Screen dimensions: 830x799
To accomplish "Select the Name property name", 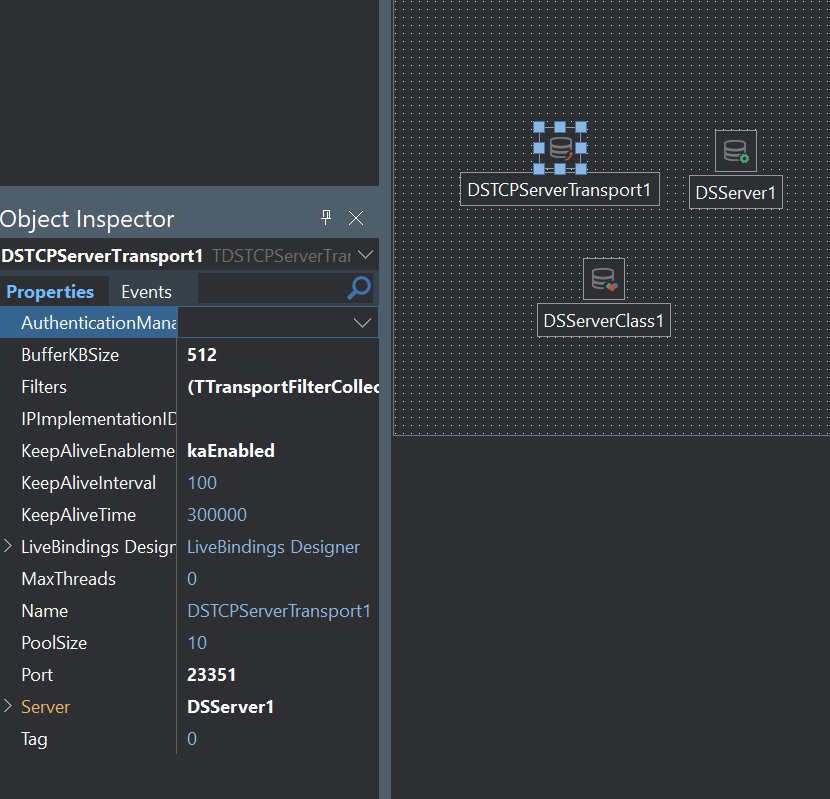I will 44,611.
